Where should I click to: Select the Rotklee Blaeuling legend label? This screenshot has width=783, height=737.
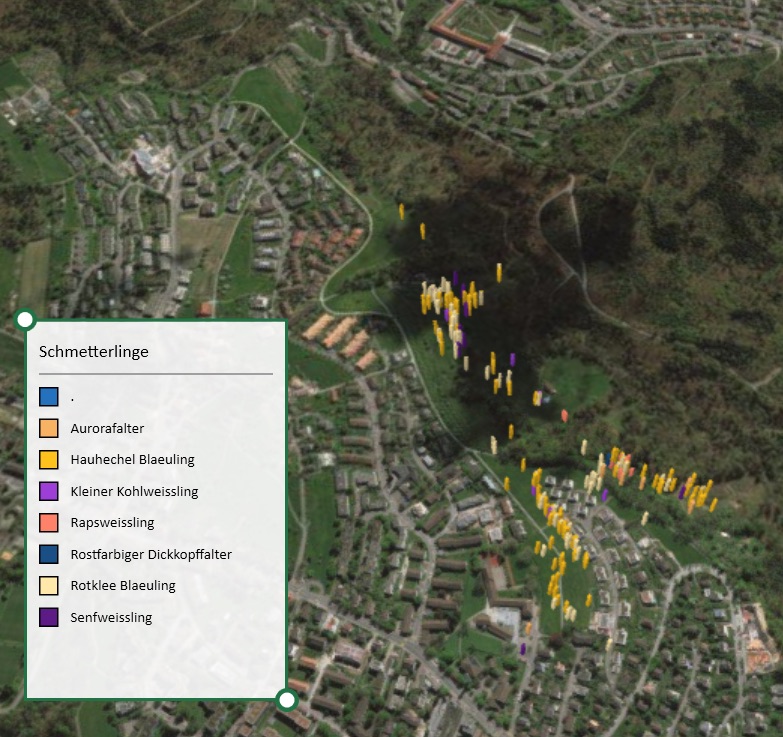point(123,586)
